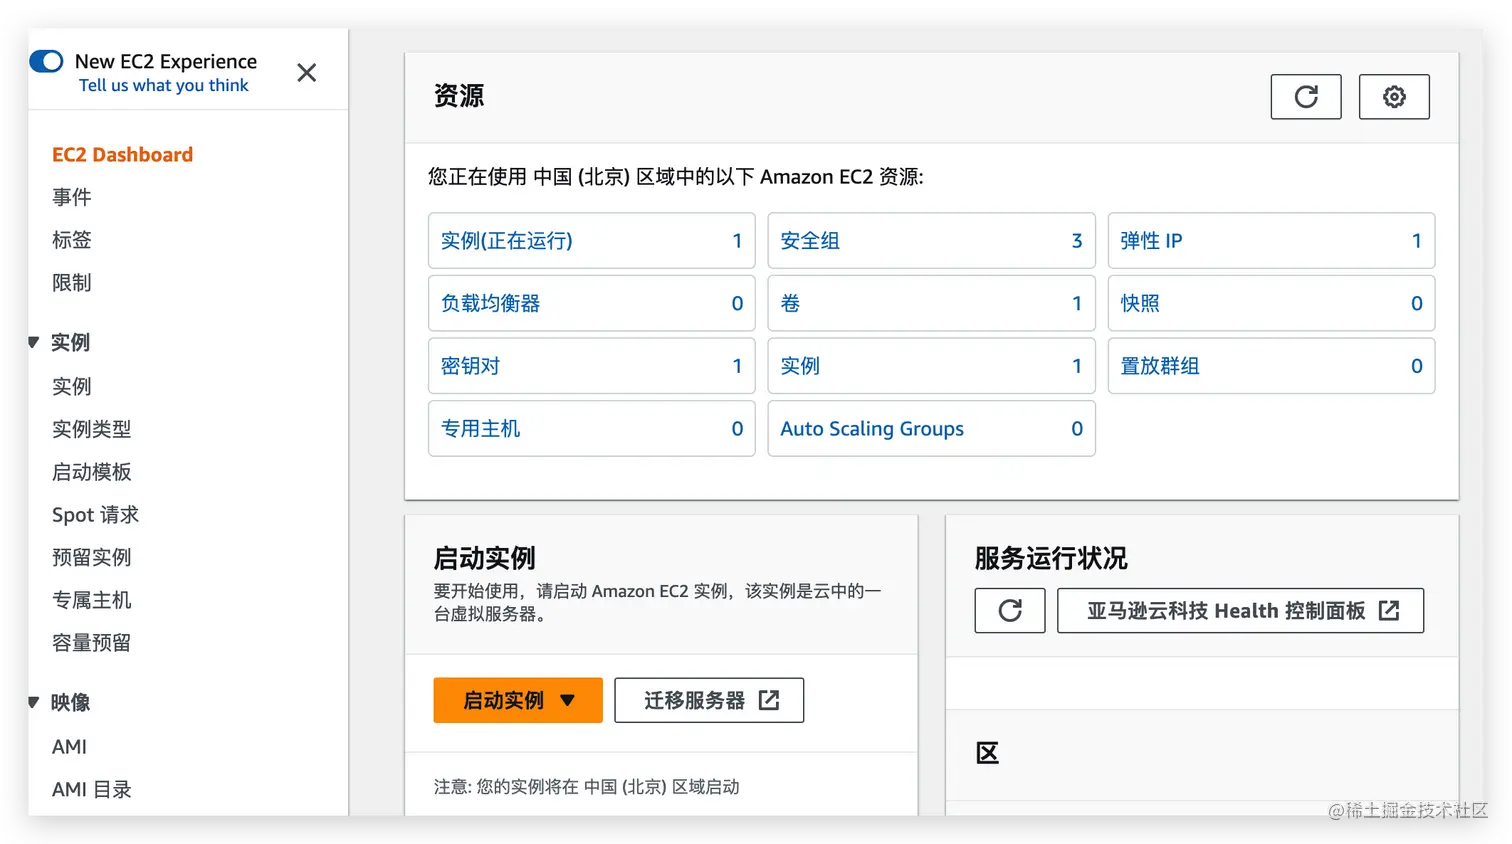Open 实例 under the 实例 section
This screenshot has height=844, width=1512.
pyautogui.click(x=72, y=386)
